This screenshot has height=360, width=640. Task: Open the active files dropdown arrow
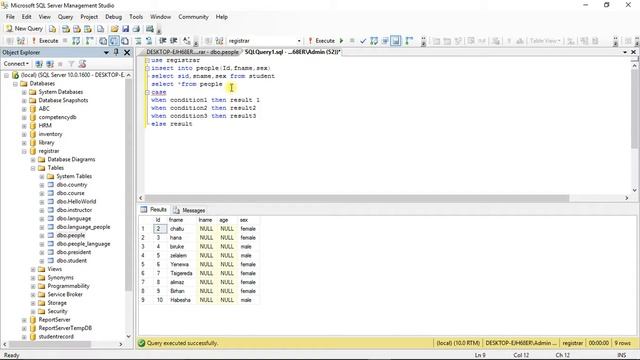tap(625, 52)
